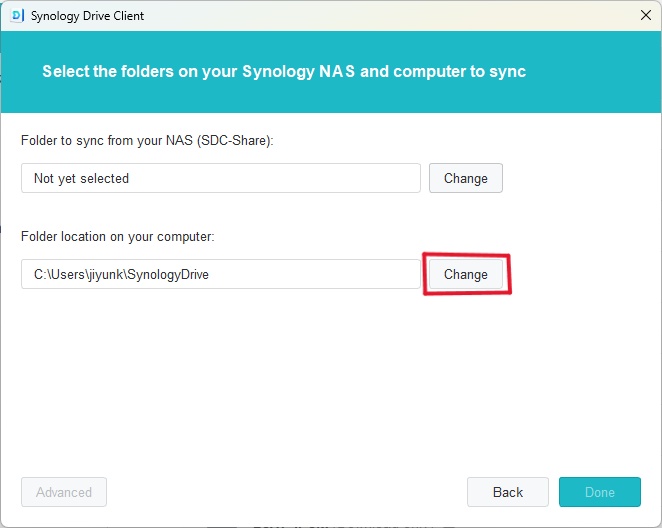Go Back to the previous setup step
662x528 pixels.
507,492
